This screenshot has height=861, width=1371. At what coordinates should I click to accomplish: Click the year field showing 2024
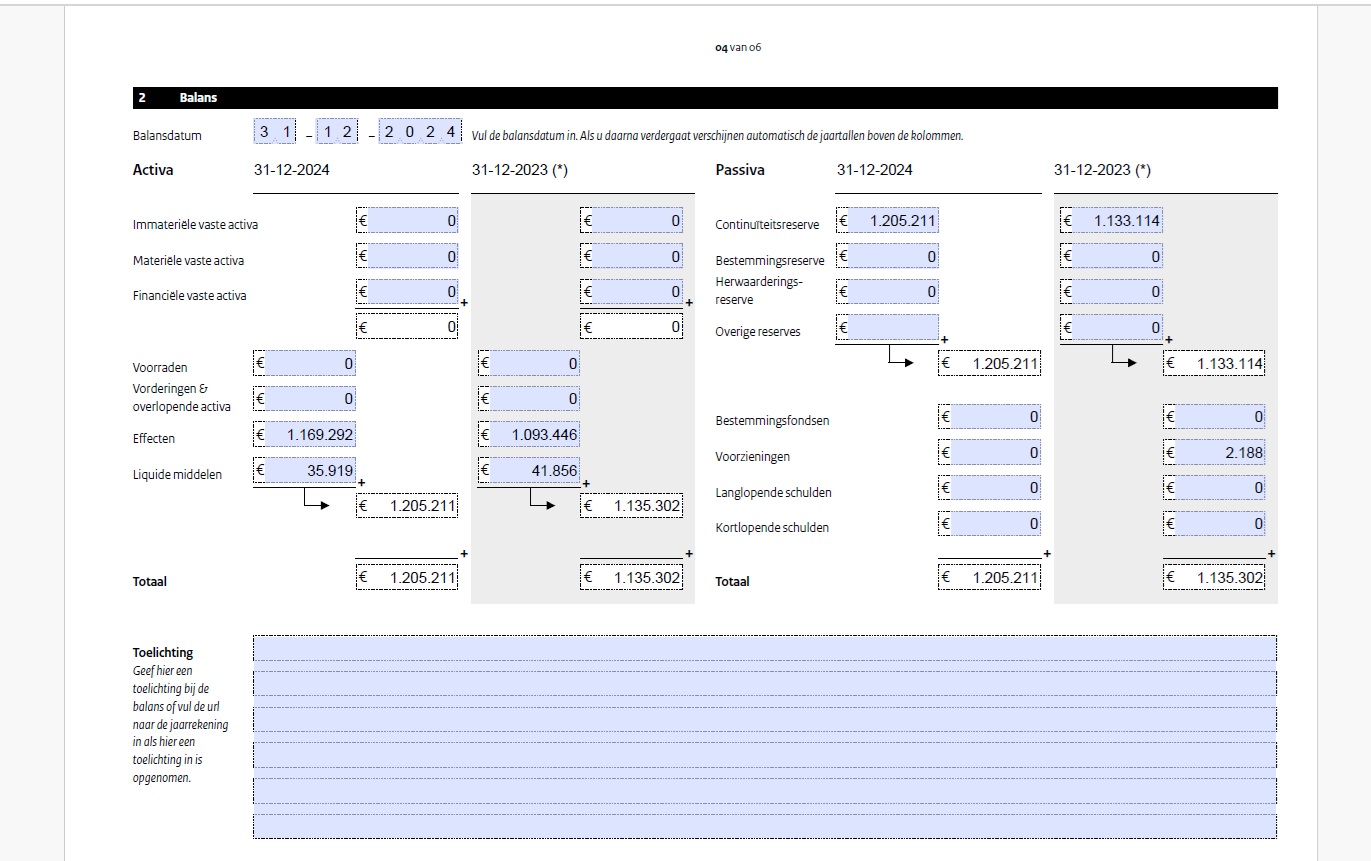(420, 133)
